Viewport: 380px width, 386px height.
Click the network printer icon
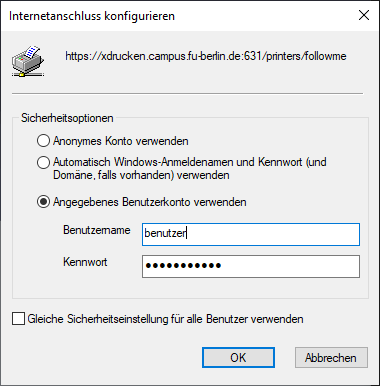[x=28, y=61]
